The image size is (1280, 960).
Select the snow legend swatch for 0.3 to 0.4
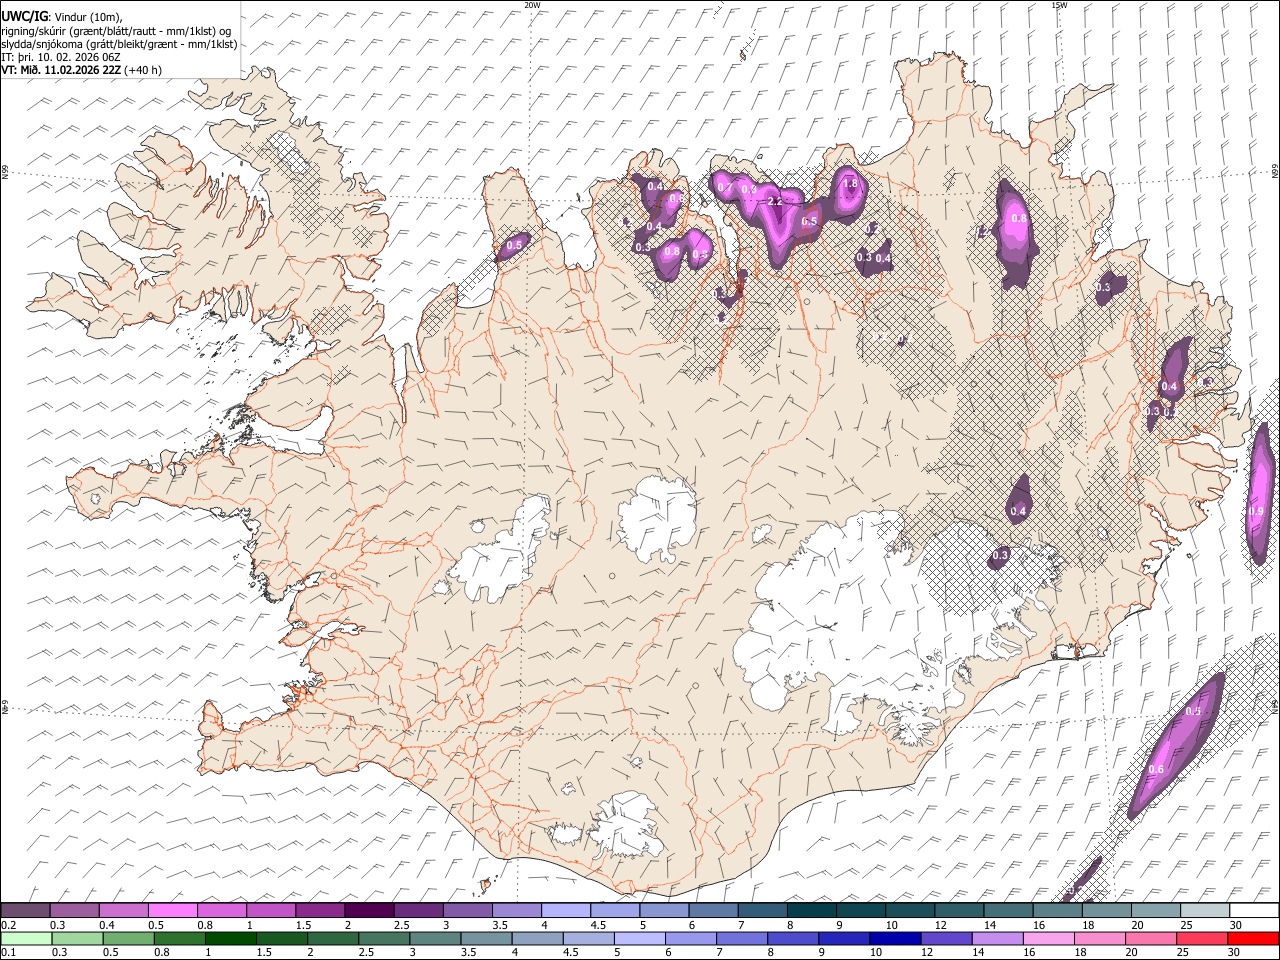(75, 910)
